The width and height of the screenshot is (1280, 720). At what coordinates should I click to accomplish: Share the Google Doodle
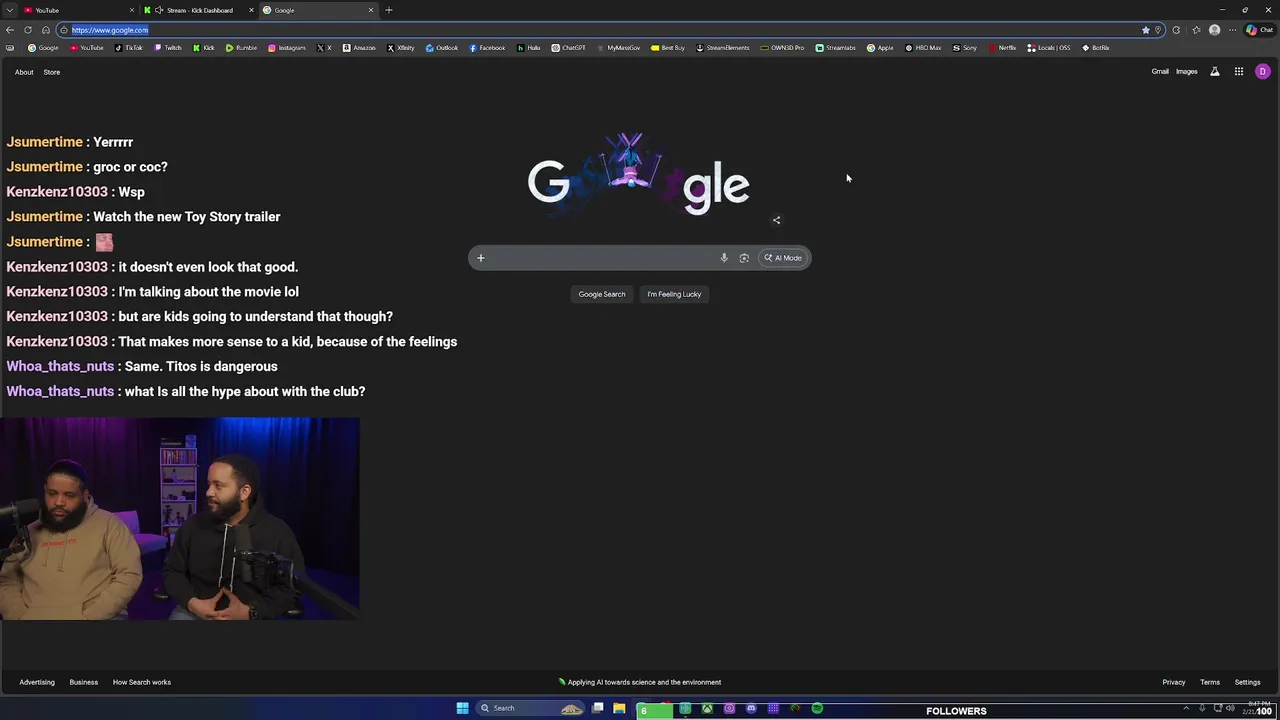pyautogui.click(x=776, y=220)
